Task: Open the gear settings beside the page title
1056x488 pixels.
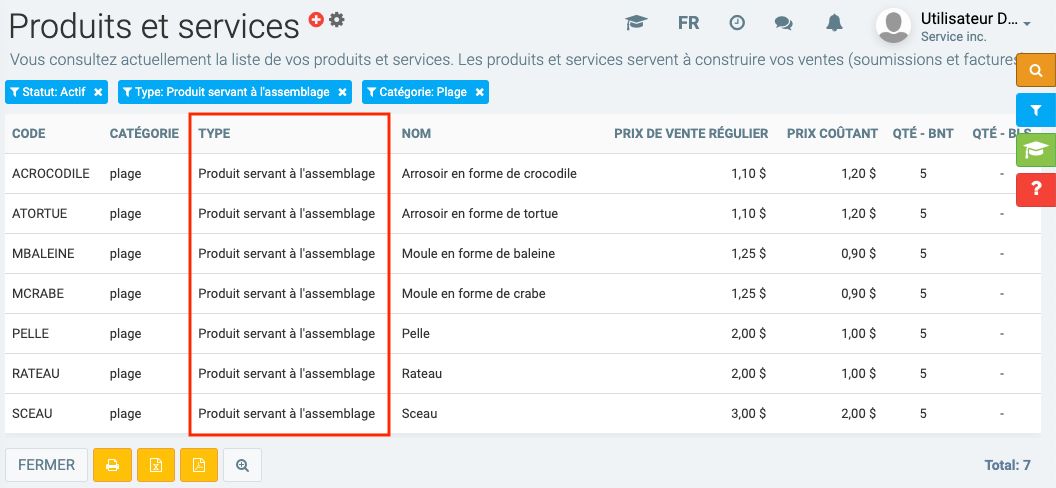Action: (337, 19)
